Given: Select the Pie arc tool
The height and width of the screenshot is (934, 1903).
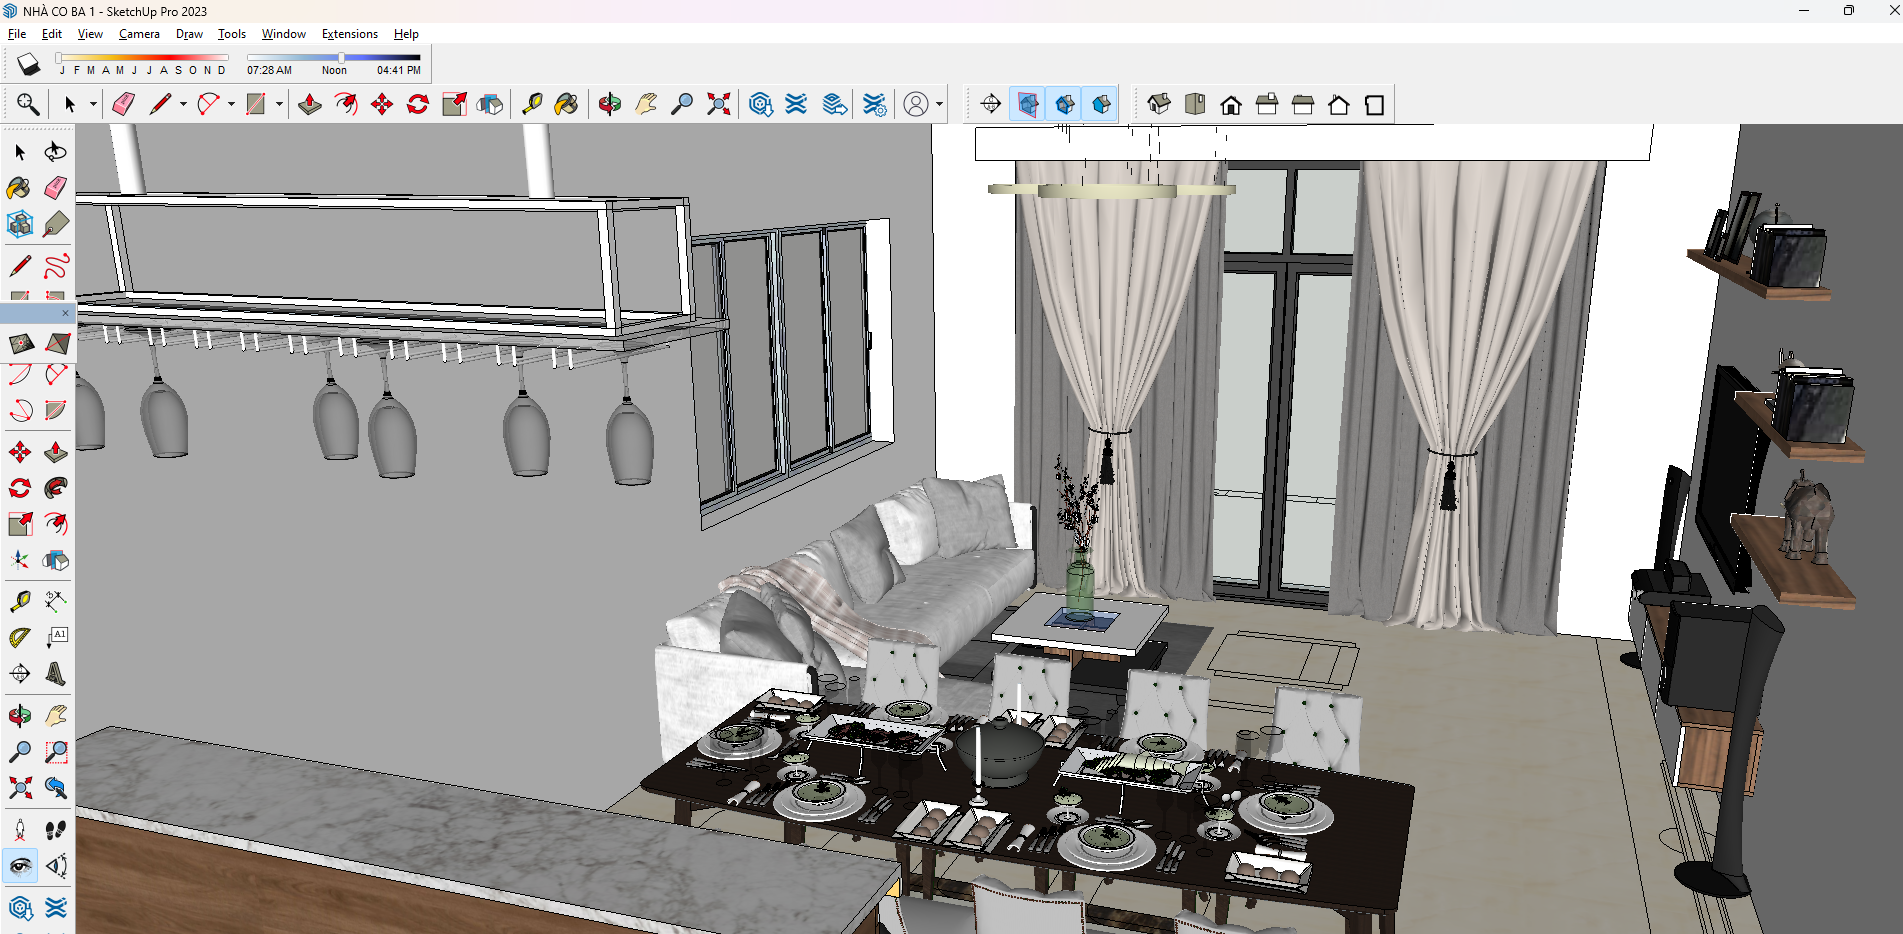Looking at the screenshot, I should pyautogui.click(x=56, y=410).
